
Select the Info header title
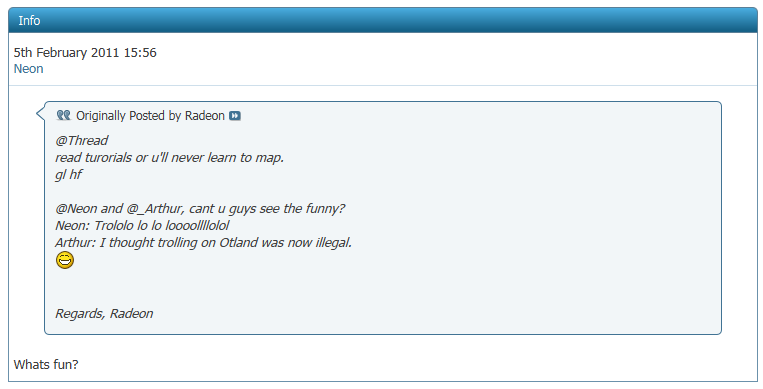29,21
